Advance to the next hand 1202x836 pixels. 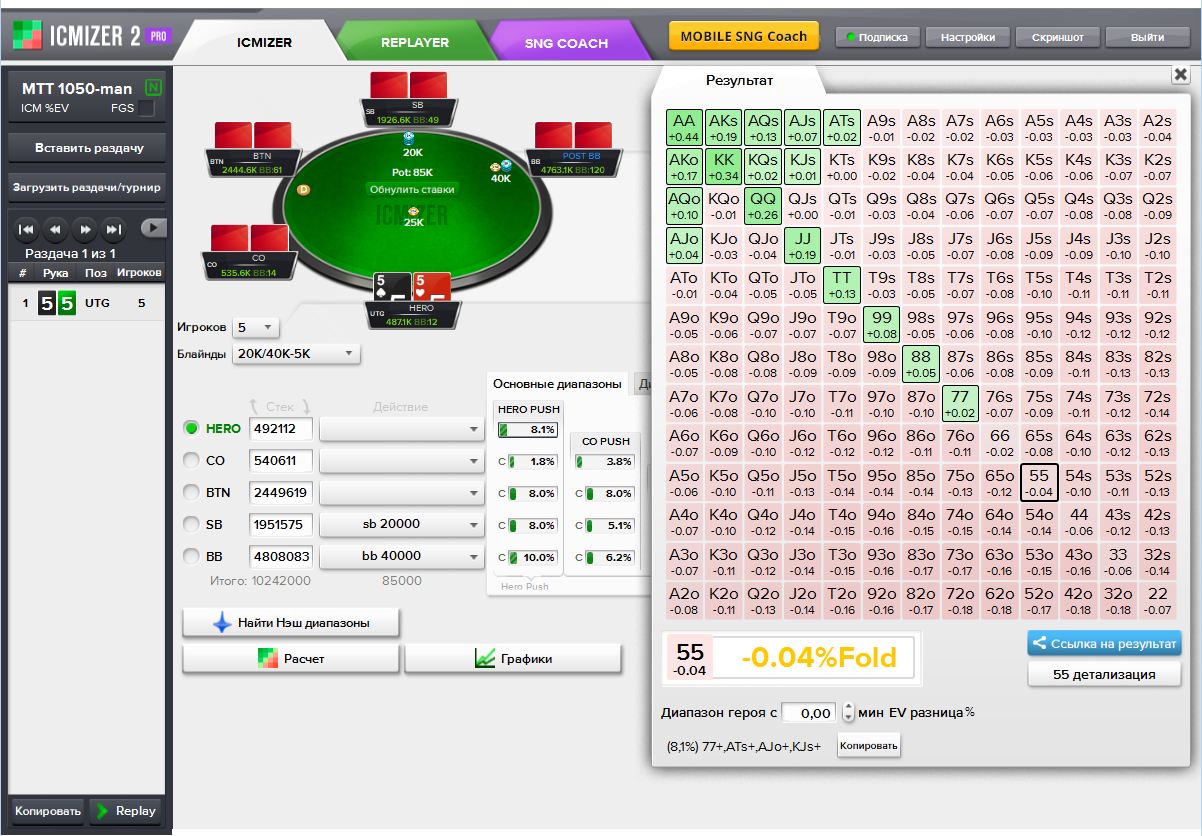pos(85,229)
